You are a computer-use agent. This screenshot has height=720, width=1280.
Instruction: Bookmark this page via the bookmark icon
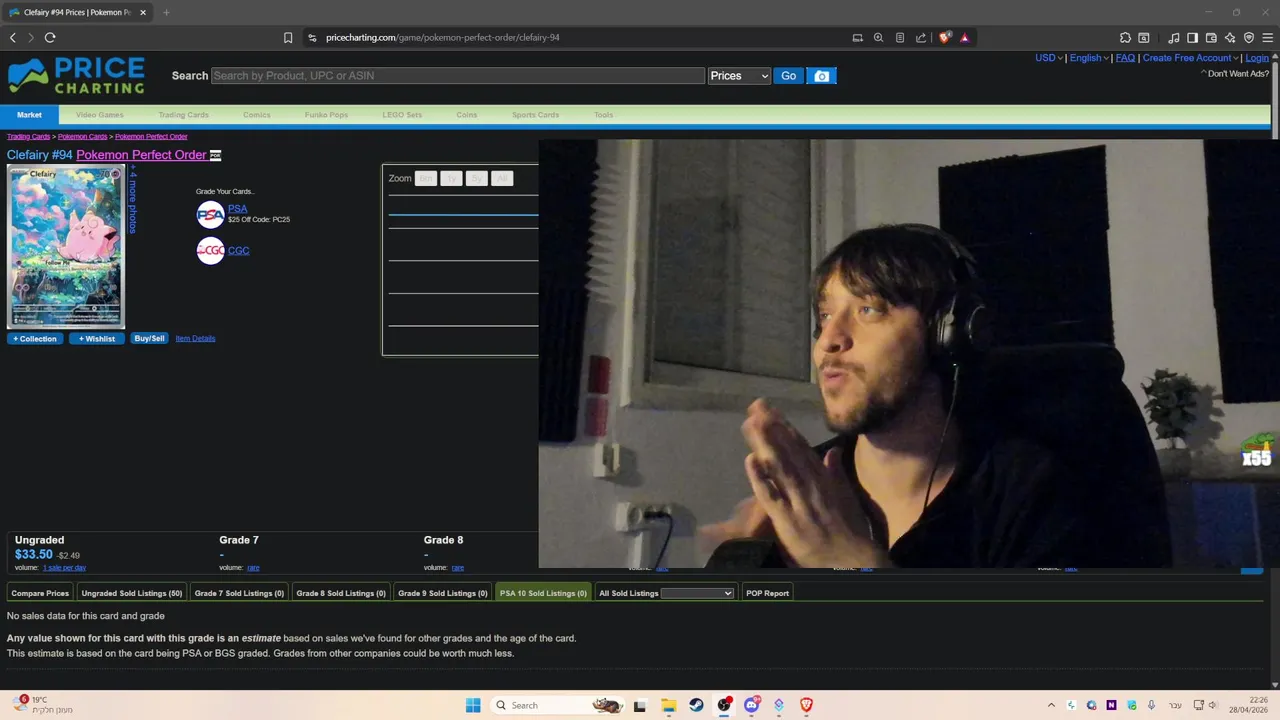[x=288, y=38]
